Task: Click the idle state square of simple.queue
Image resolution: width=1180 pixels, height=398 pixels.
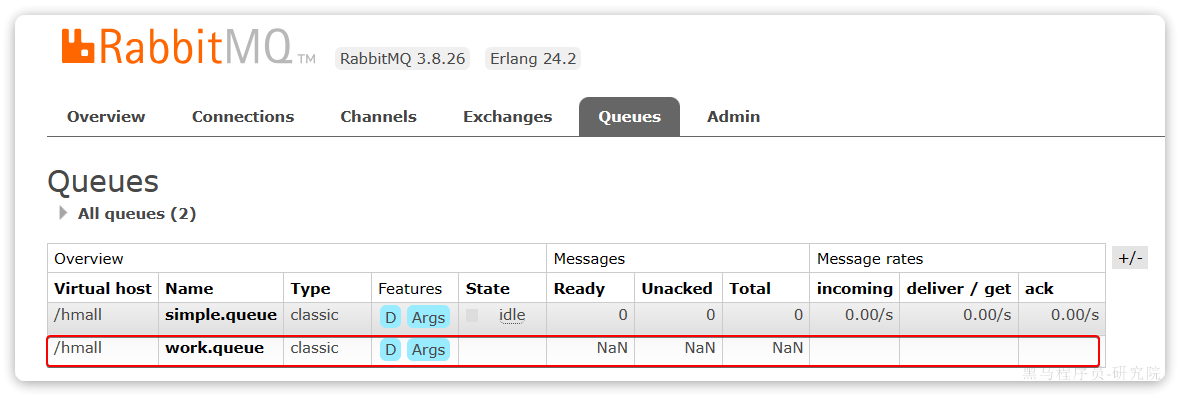Action: [x=472, y=315]
